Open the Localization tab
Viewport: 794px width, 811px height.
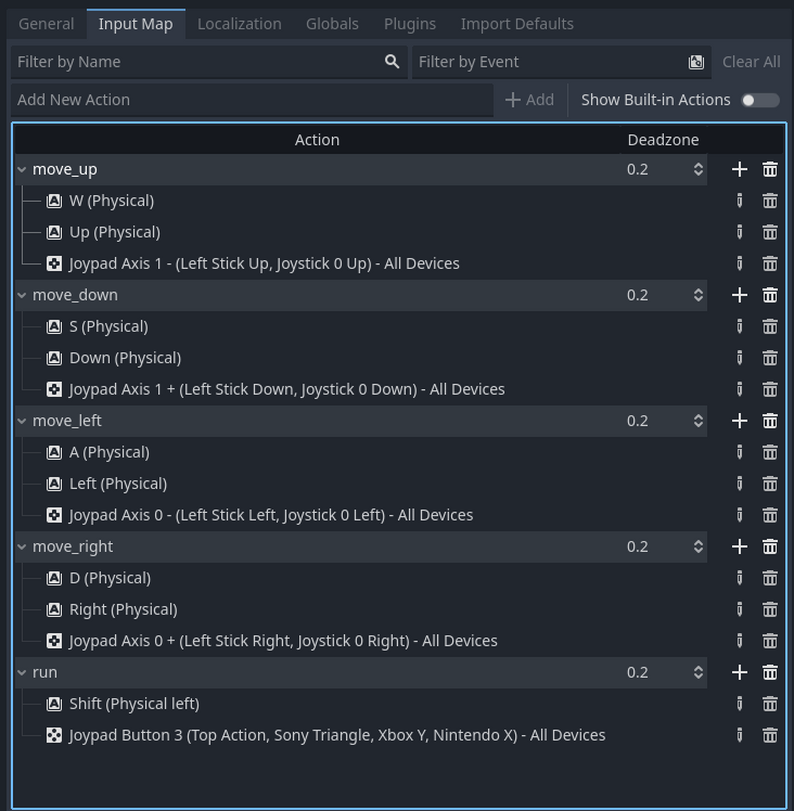point(239,24)
